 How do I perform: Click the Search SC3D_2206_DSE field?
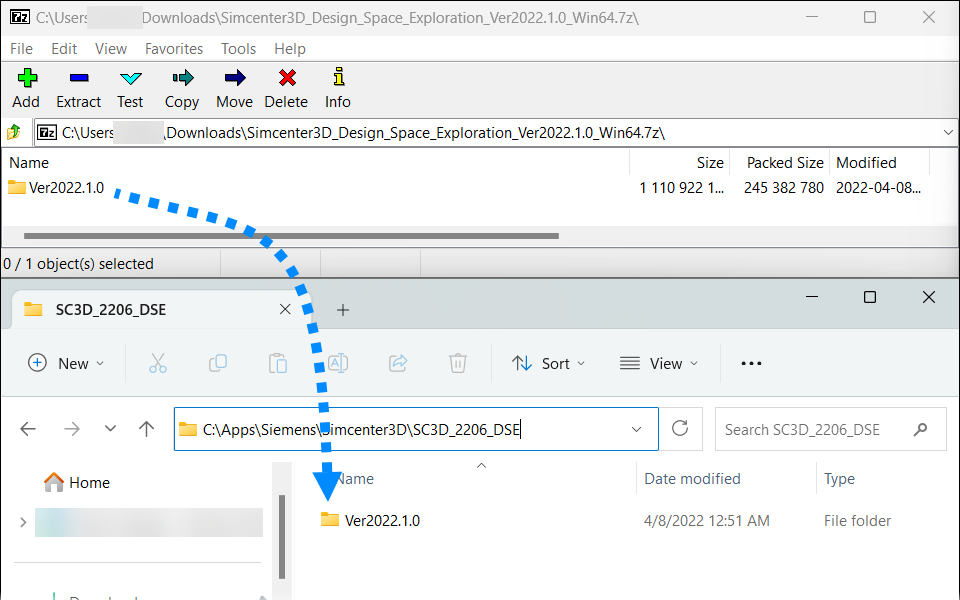coord(815,429)
